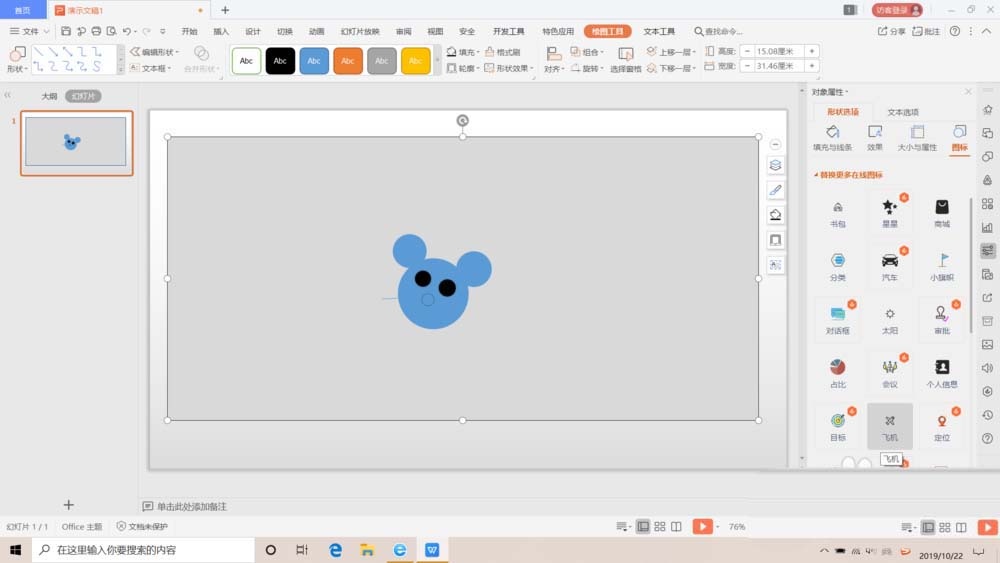
Task: Open the 选择窗格 selection pane
Action: click(x=626, y=59)
